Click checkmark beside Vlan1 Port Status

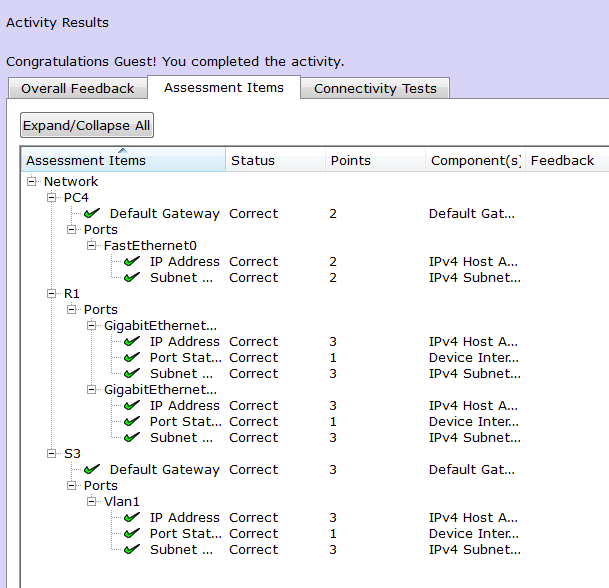[132, 533]
